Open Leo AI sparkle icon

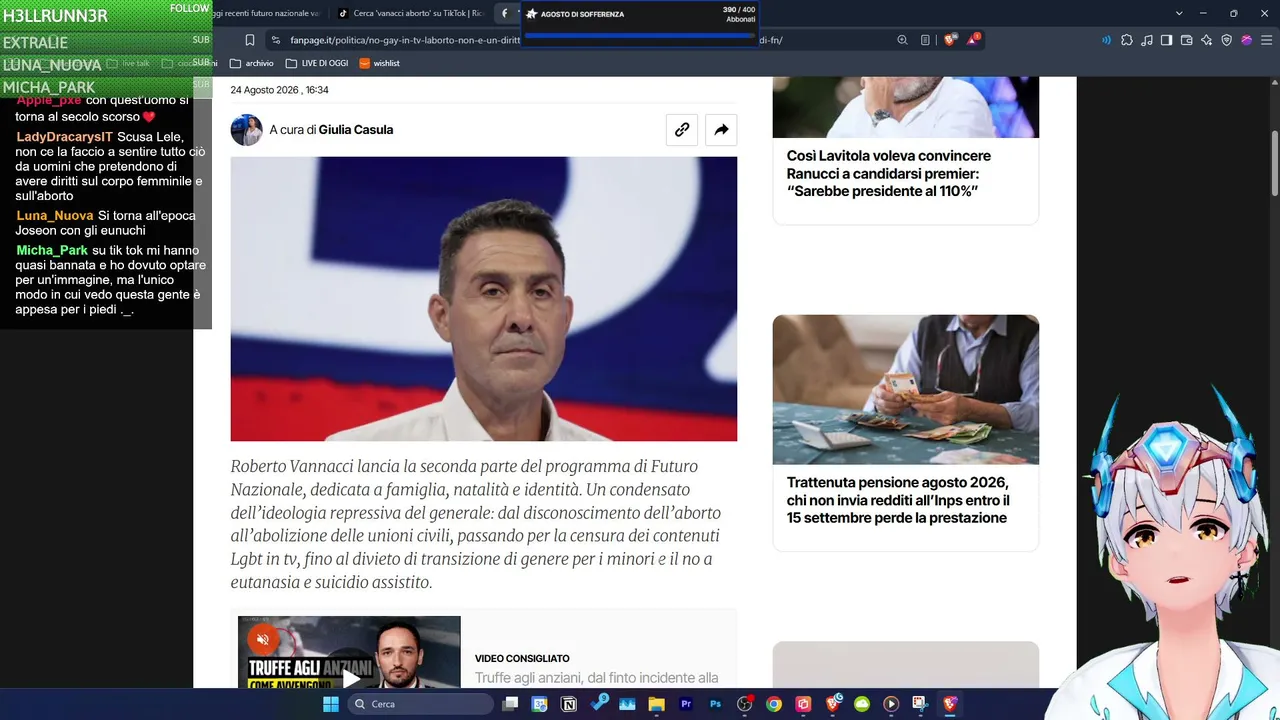tap(1207, 40)
